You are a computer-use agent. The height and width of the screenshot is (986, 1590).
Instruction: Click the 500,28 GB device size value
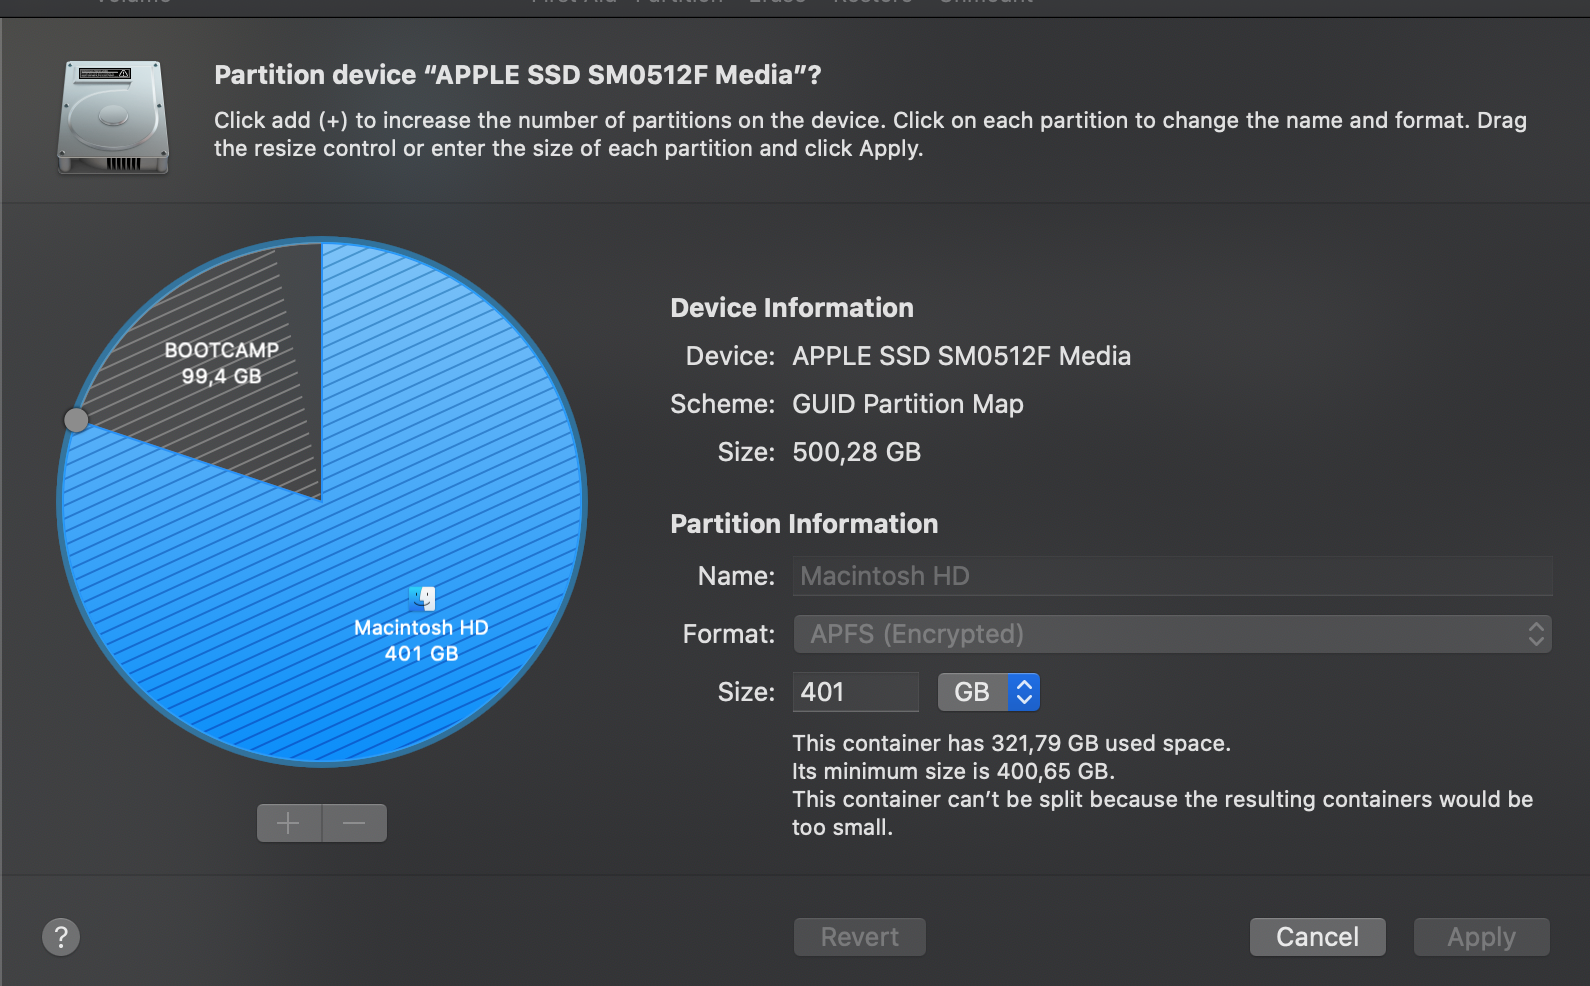[856, 452]
